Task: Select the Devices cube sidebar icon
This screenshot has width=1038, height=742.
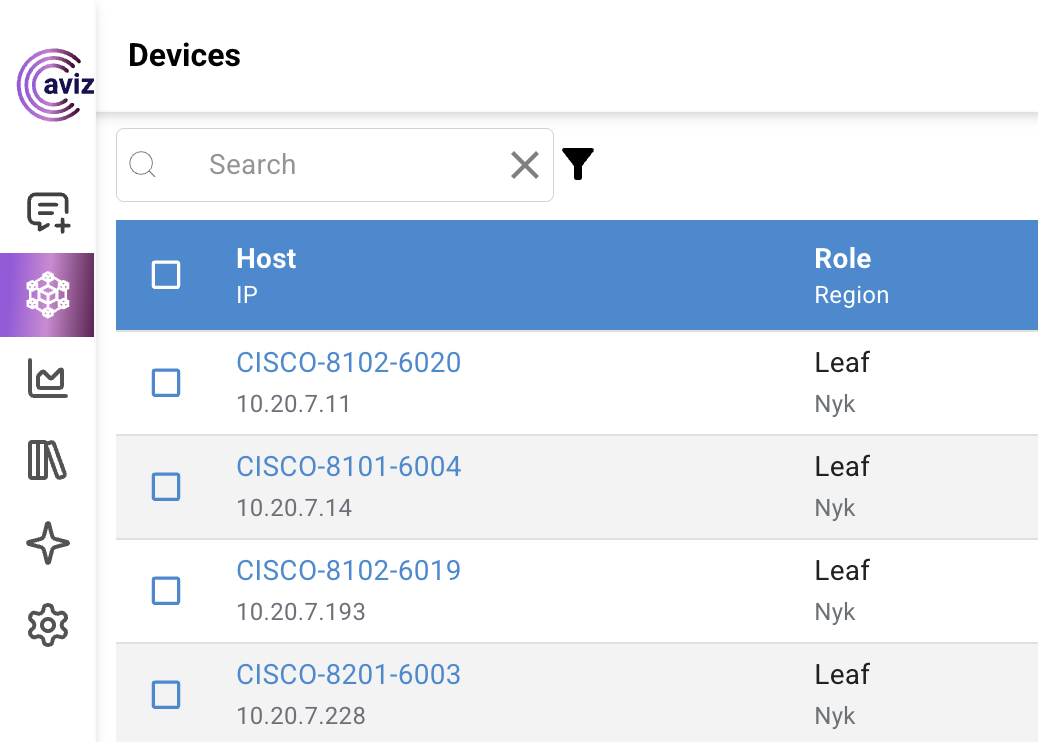Action: [x=48, y=295]
